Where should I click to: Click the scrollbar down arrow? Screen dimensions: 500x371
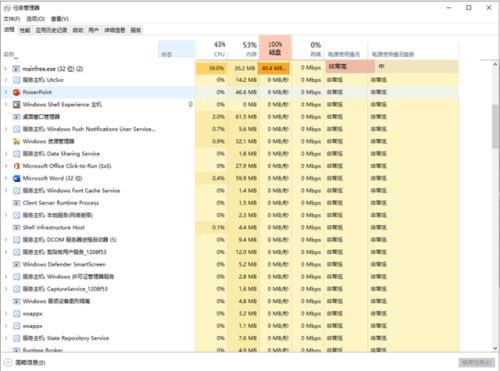(495, 348)
